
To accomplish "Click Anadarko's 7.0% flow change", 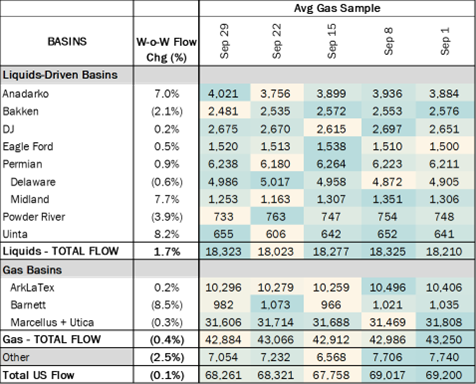I will [167, 94].
